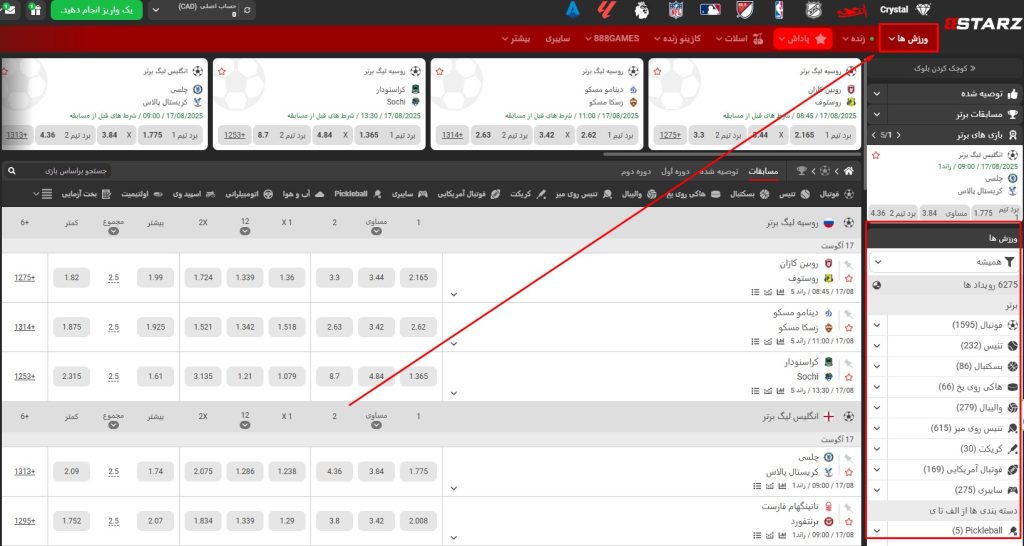Viewport: 1024px width, 546px height.
Task: Open the sports list menu icon
Action: pos(47,194)
